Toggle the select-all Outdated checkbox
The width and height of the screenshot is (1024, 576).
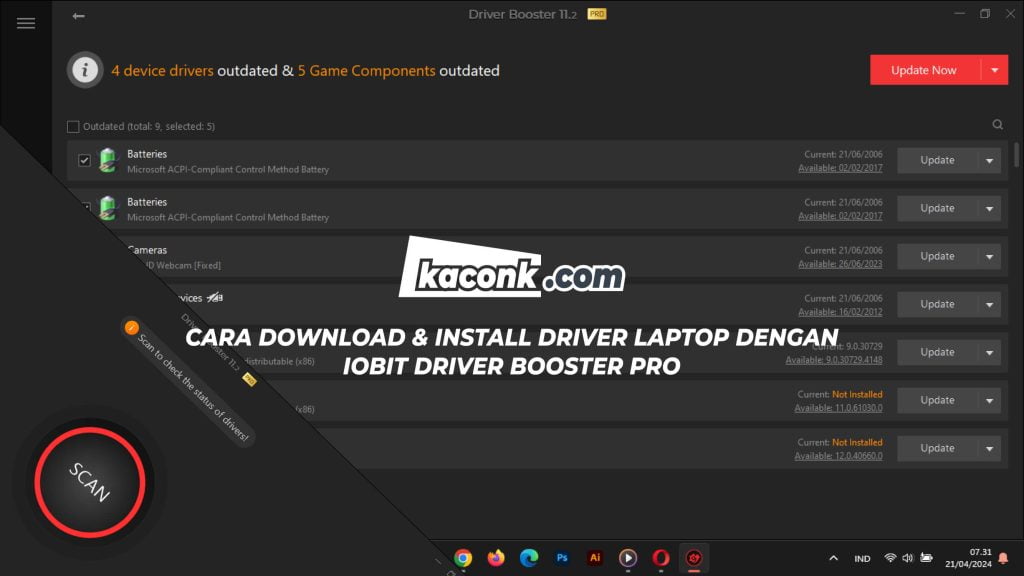tap(73, 127)
